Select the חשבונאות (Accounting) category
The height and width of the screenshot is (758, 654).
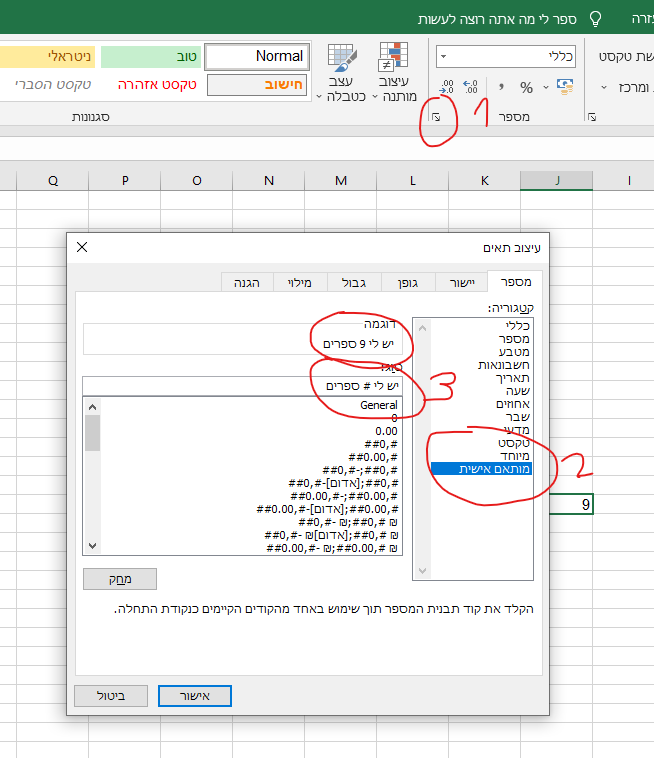click(x=481, y=365)
